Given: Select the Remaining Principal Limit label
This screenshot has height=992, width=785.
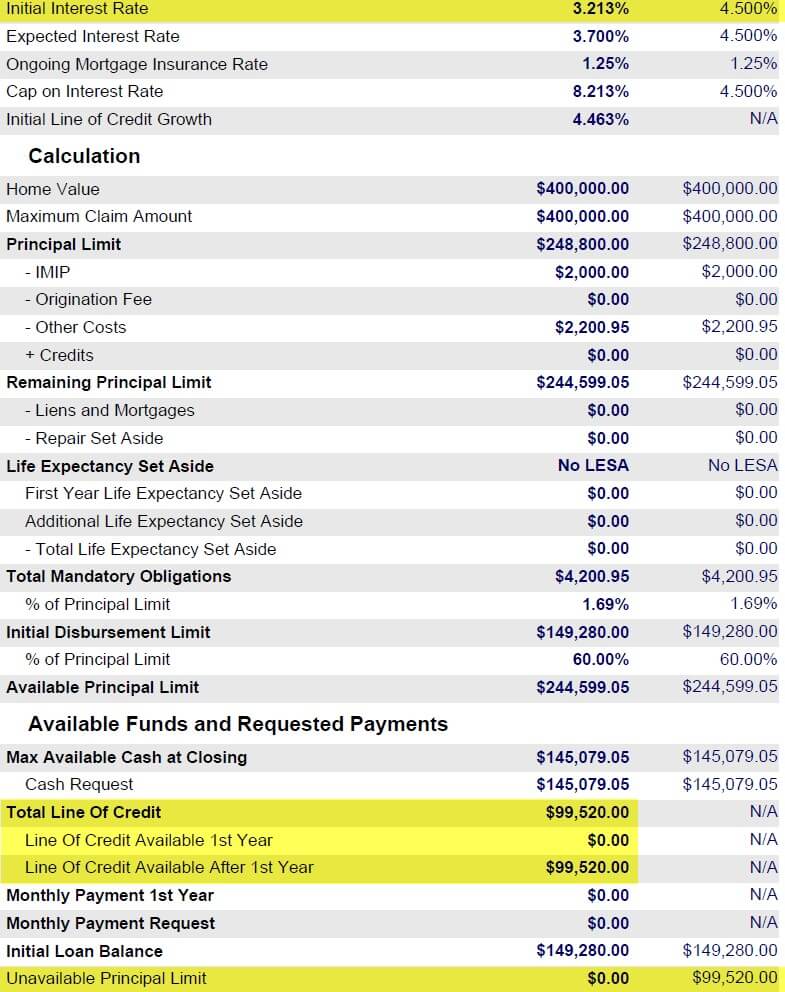Looking at the screenshot, I should [x=109, y=382].
